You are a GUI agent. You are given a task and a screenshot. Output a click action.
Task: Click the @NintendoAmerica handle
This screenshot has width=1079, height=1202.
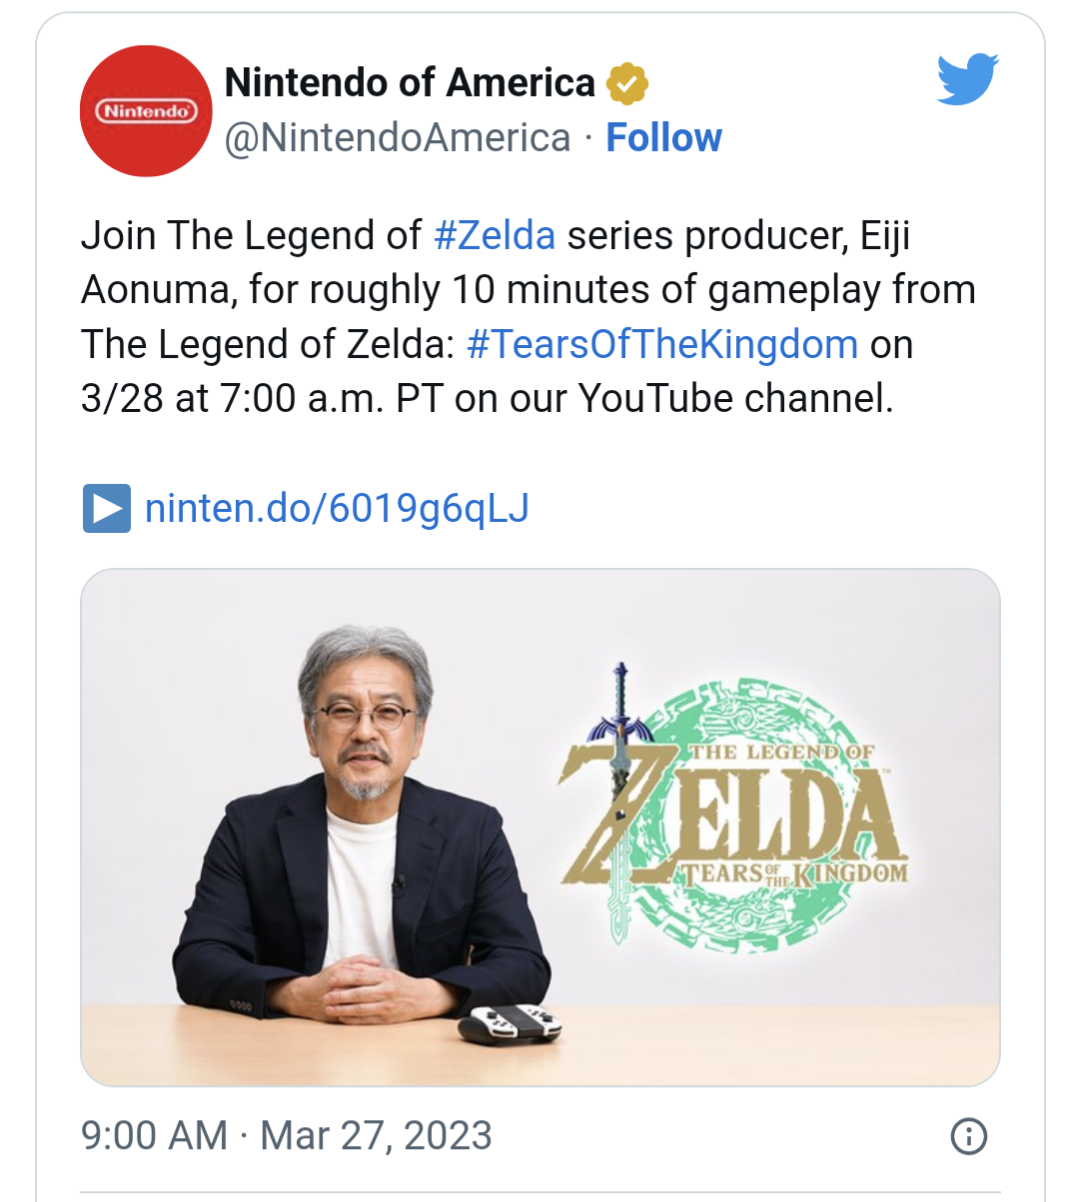pos(397,138)
